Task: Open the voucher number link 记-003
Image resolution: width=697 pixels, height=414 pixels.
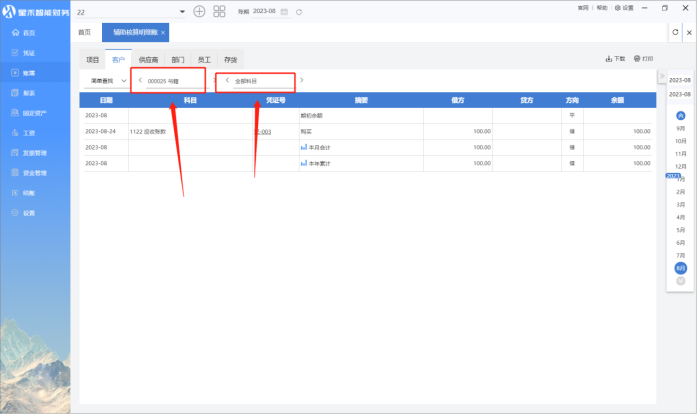Action: tap(265, 131)
